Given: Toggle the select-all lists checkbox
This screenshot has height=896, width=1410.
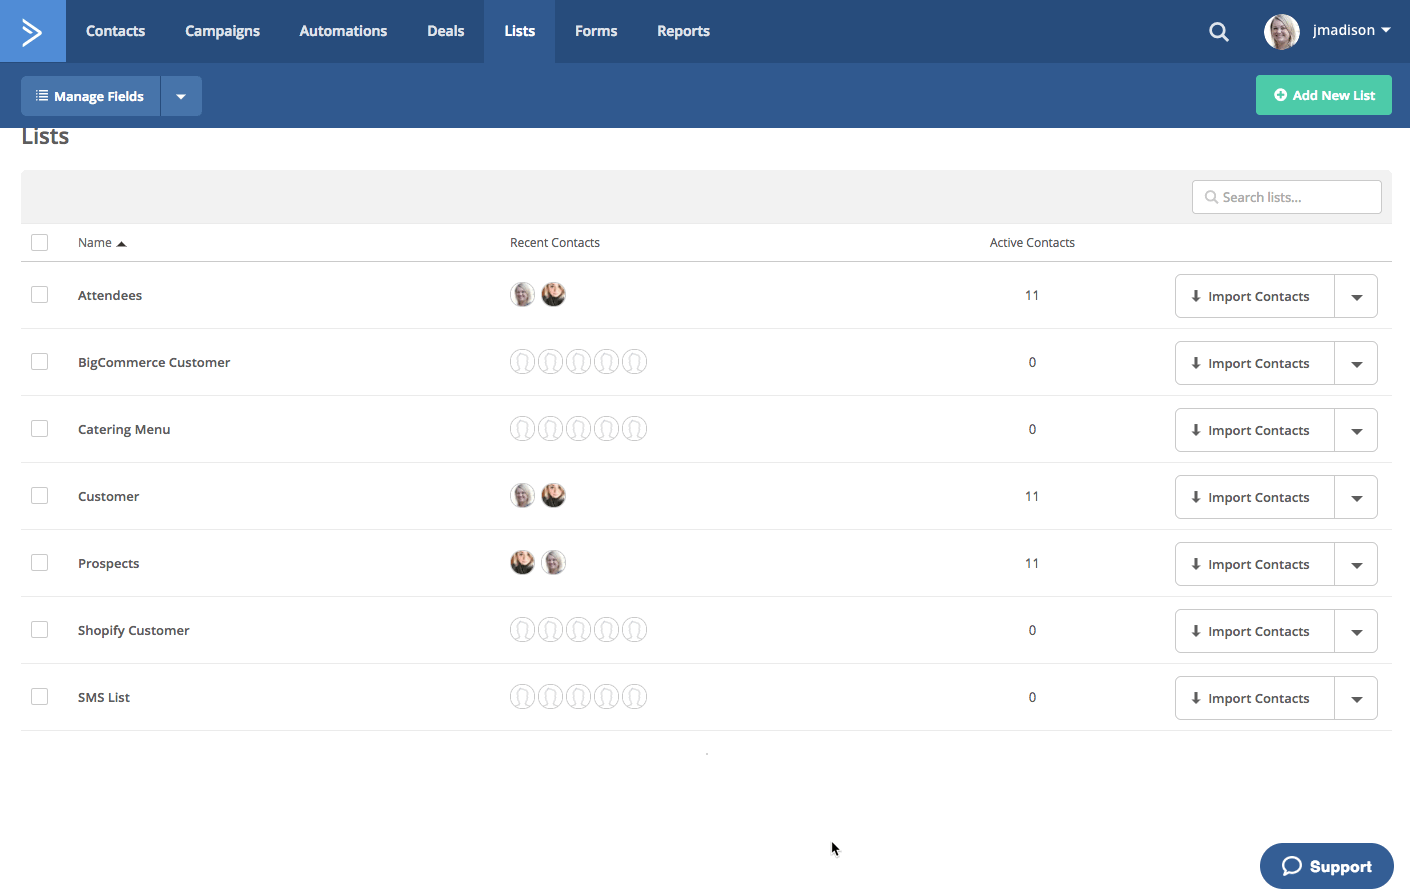Looking at the screenshot, I should (39, 242).
